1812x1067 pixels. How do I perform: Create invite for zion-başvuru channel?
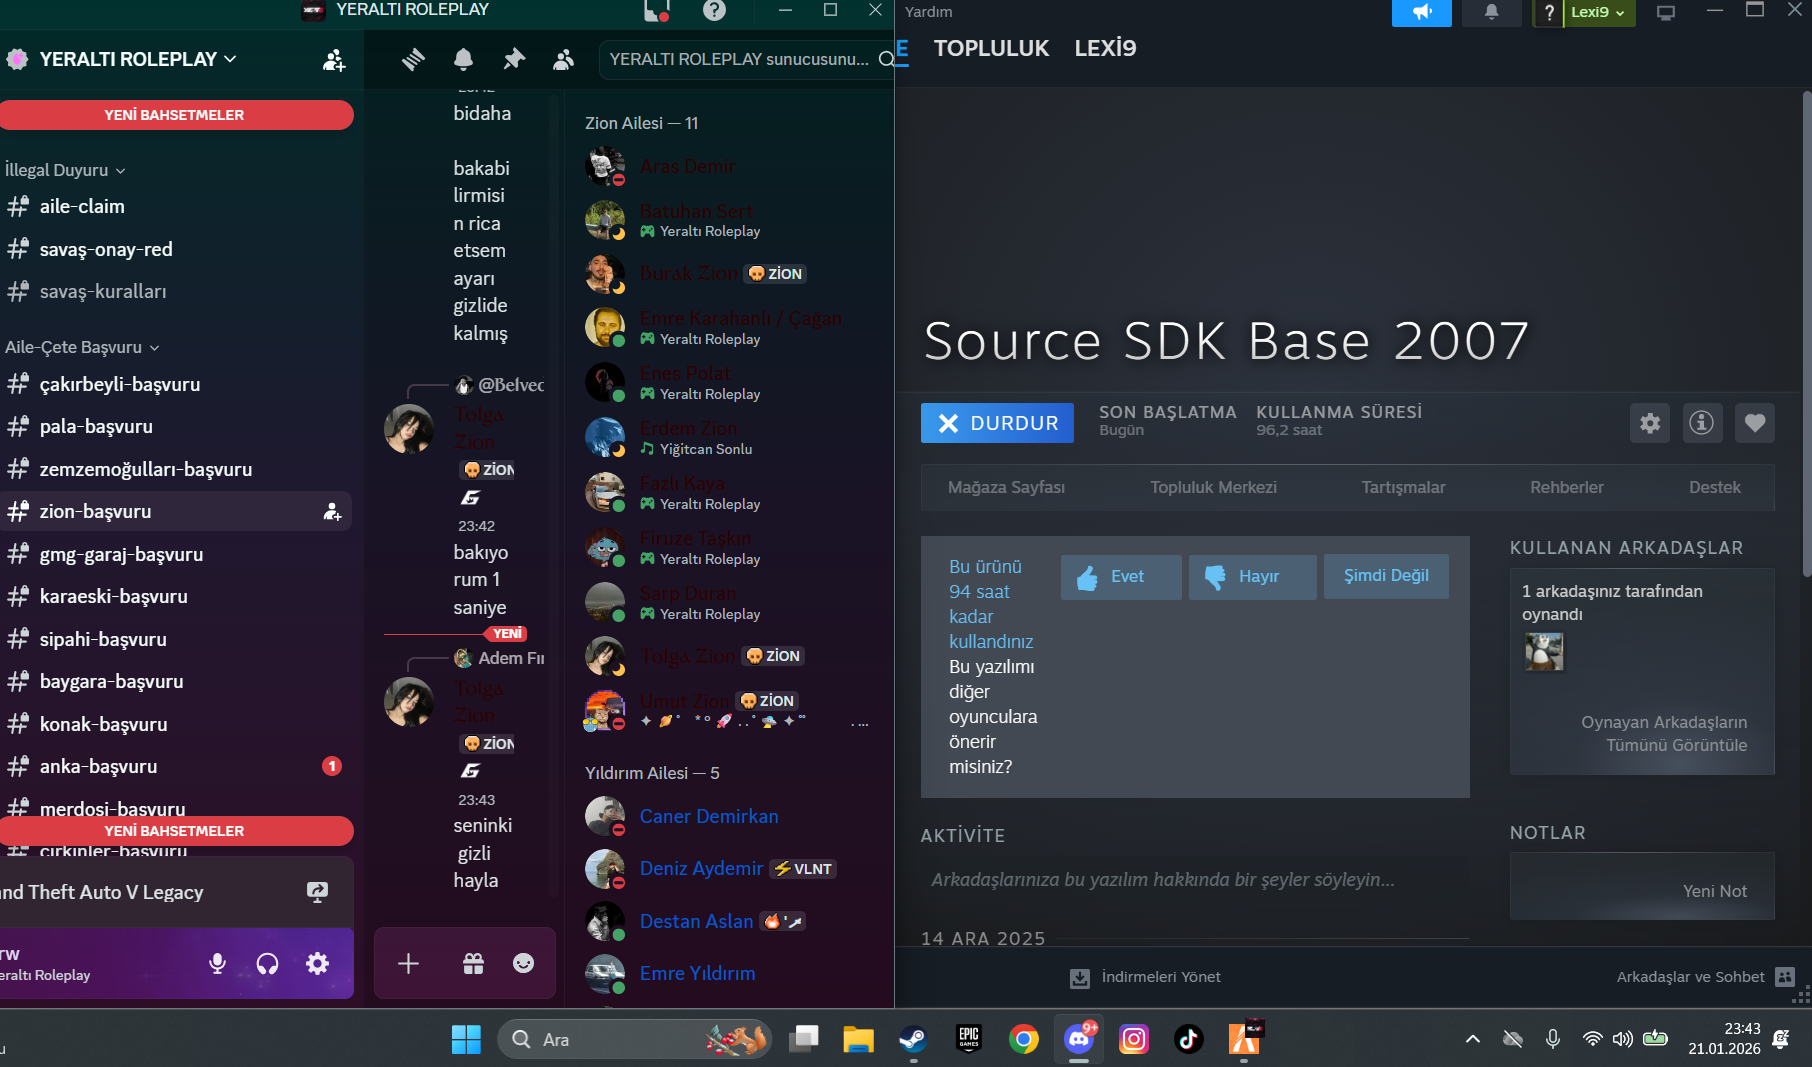click(332, 512)
